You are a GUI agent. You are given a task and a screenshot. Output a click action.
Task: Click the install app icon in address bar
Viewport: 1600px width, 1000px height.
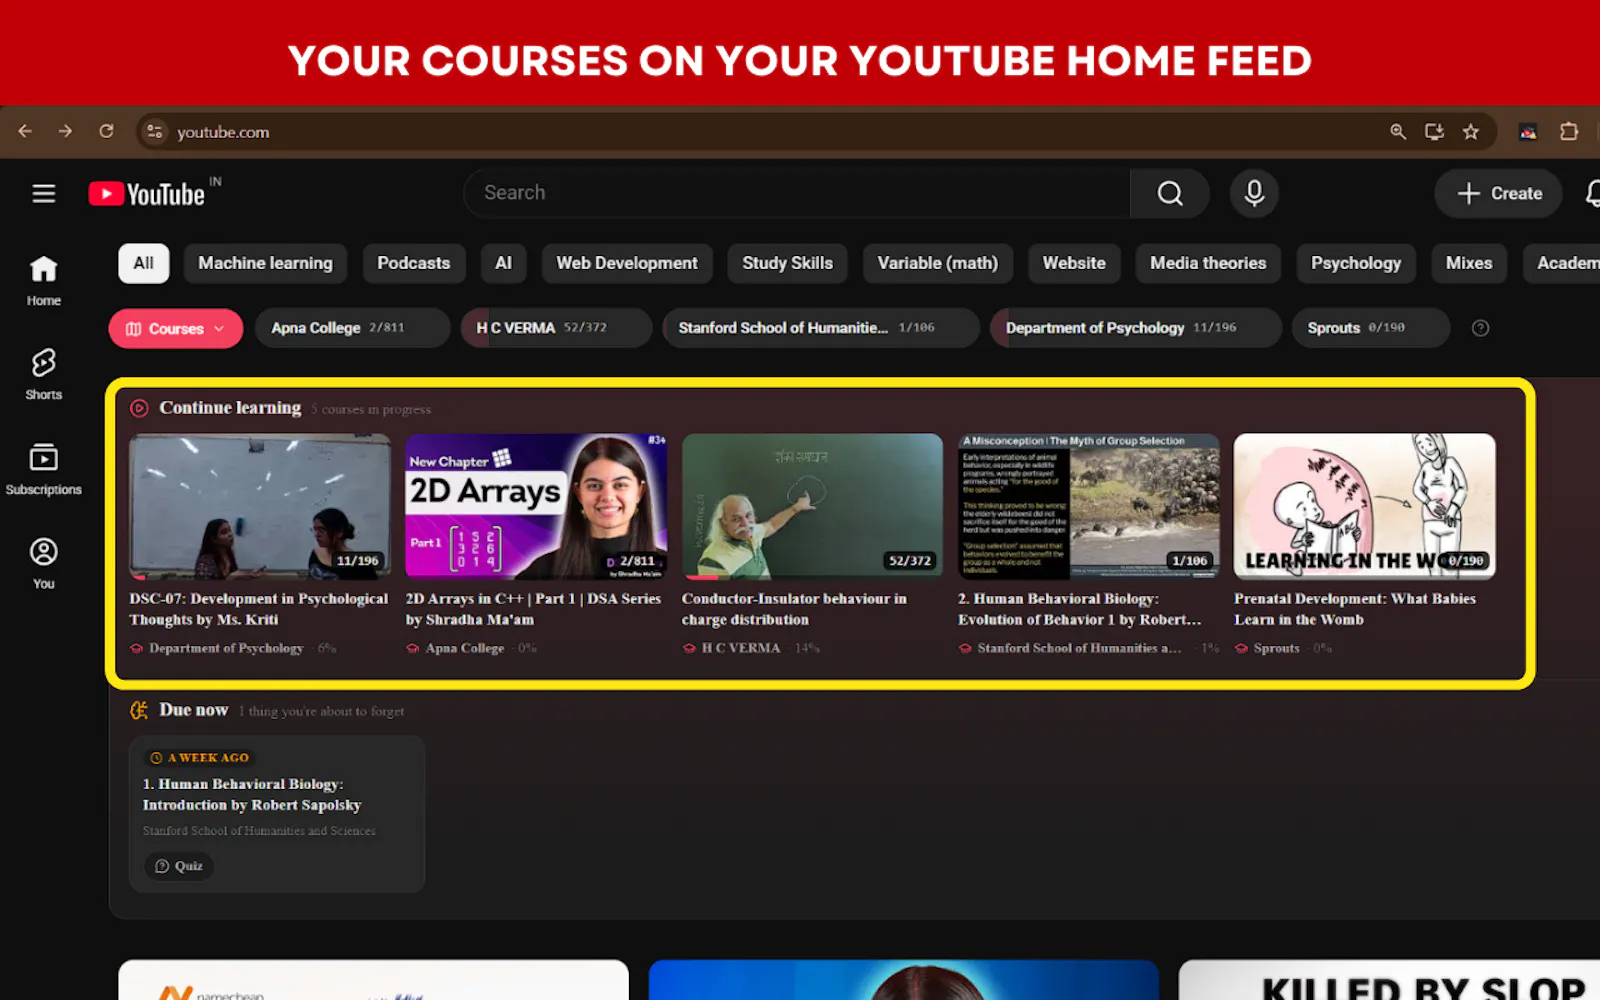tap(1434, 131)
